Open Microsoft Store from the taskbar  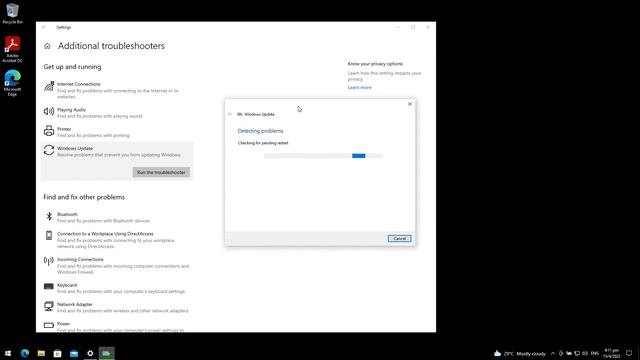click(x=58, y=353)
